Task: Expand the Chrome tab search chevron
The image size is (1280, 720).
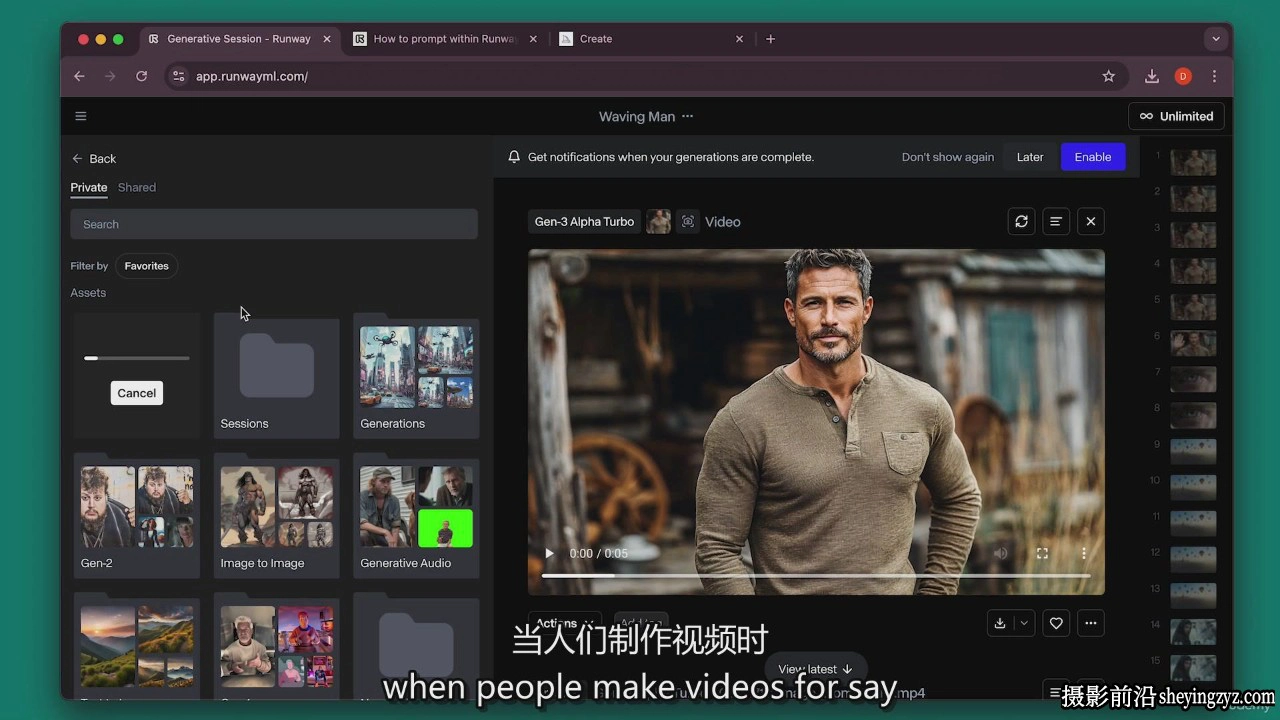Action: [1216, 39]
